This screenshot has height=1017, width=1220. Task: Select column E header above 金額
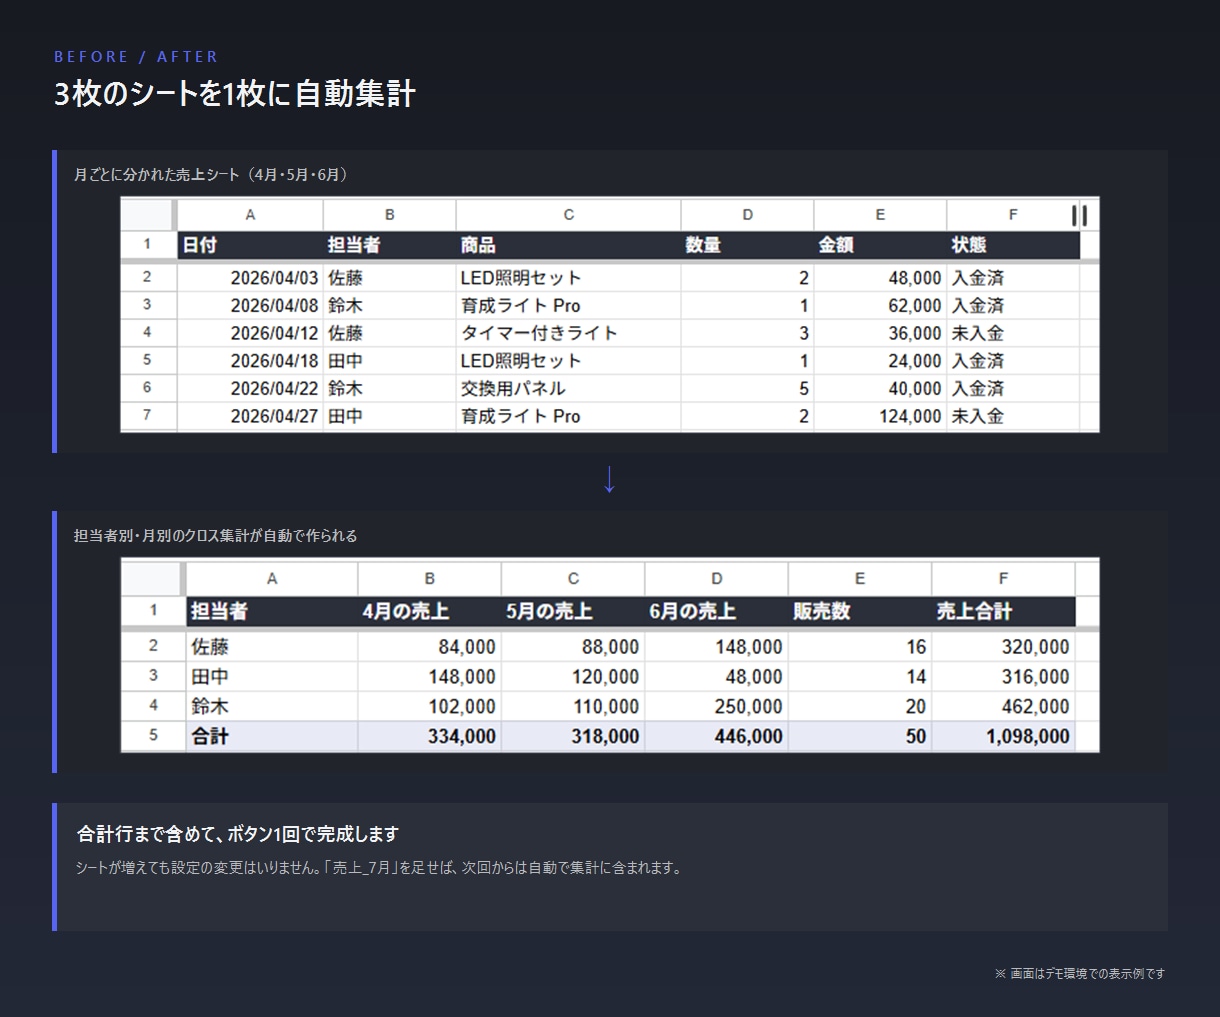880,215
